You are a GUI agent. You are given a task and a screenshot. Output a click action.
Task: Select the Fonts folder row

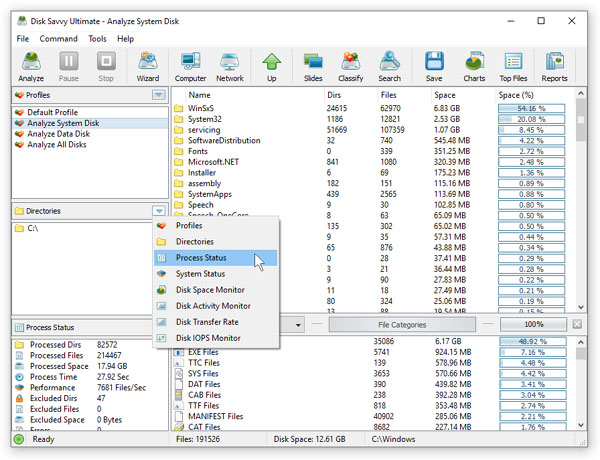point(373,151)
